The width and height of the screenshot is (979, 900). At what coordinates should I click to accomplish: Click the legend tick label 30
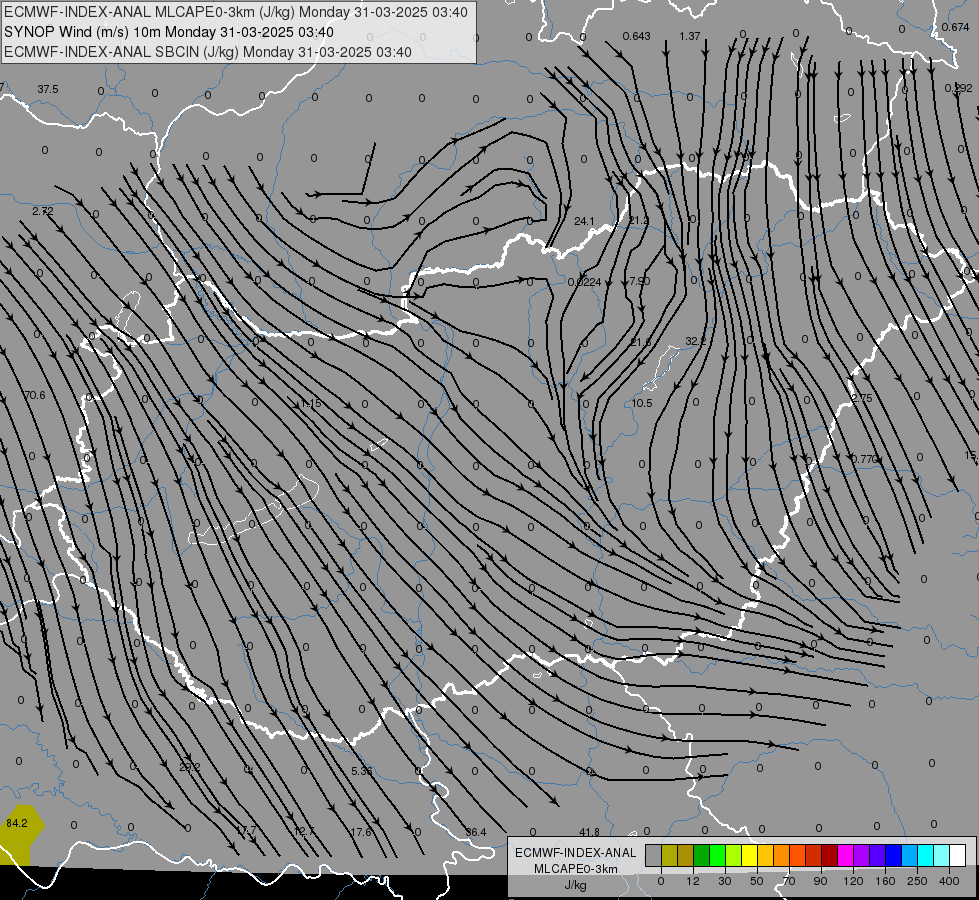coord(725,881)
